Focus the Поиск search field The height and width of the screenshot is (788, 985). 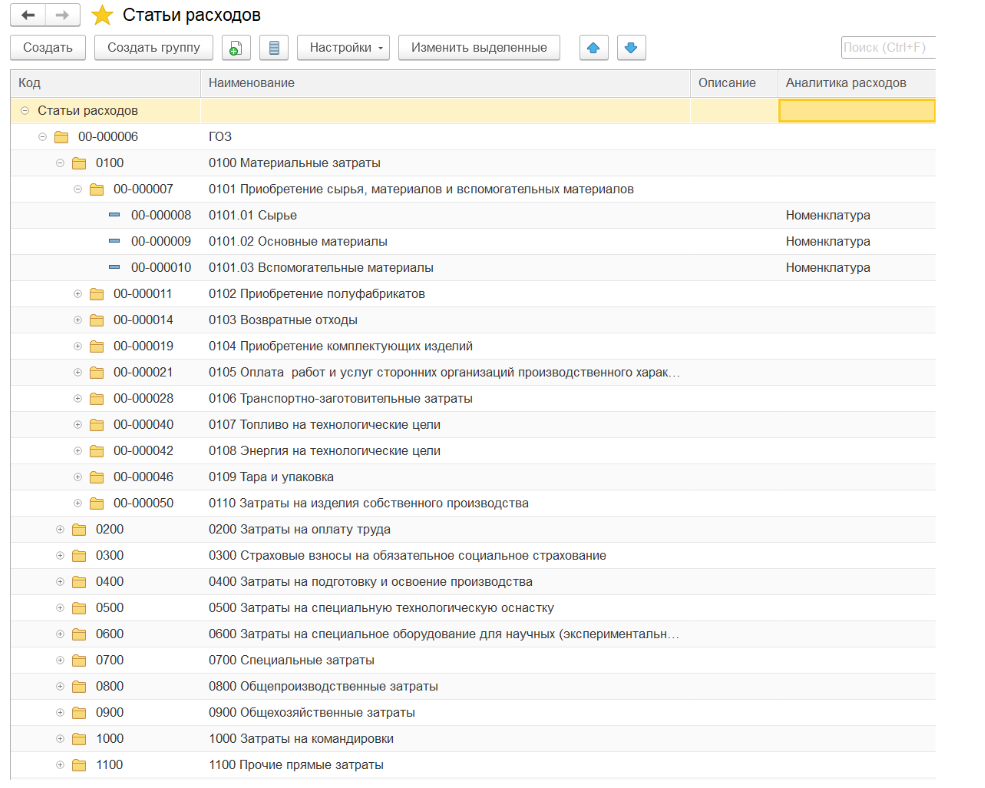click(x=887, y=48)
